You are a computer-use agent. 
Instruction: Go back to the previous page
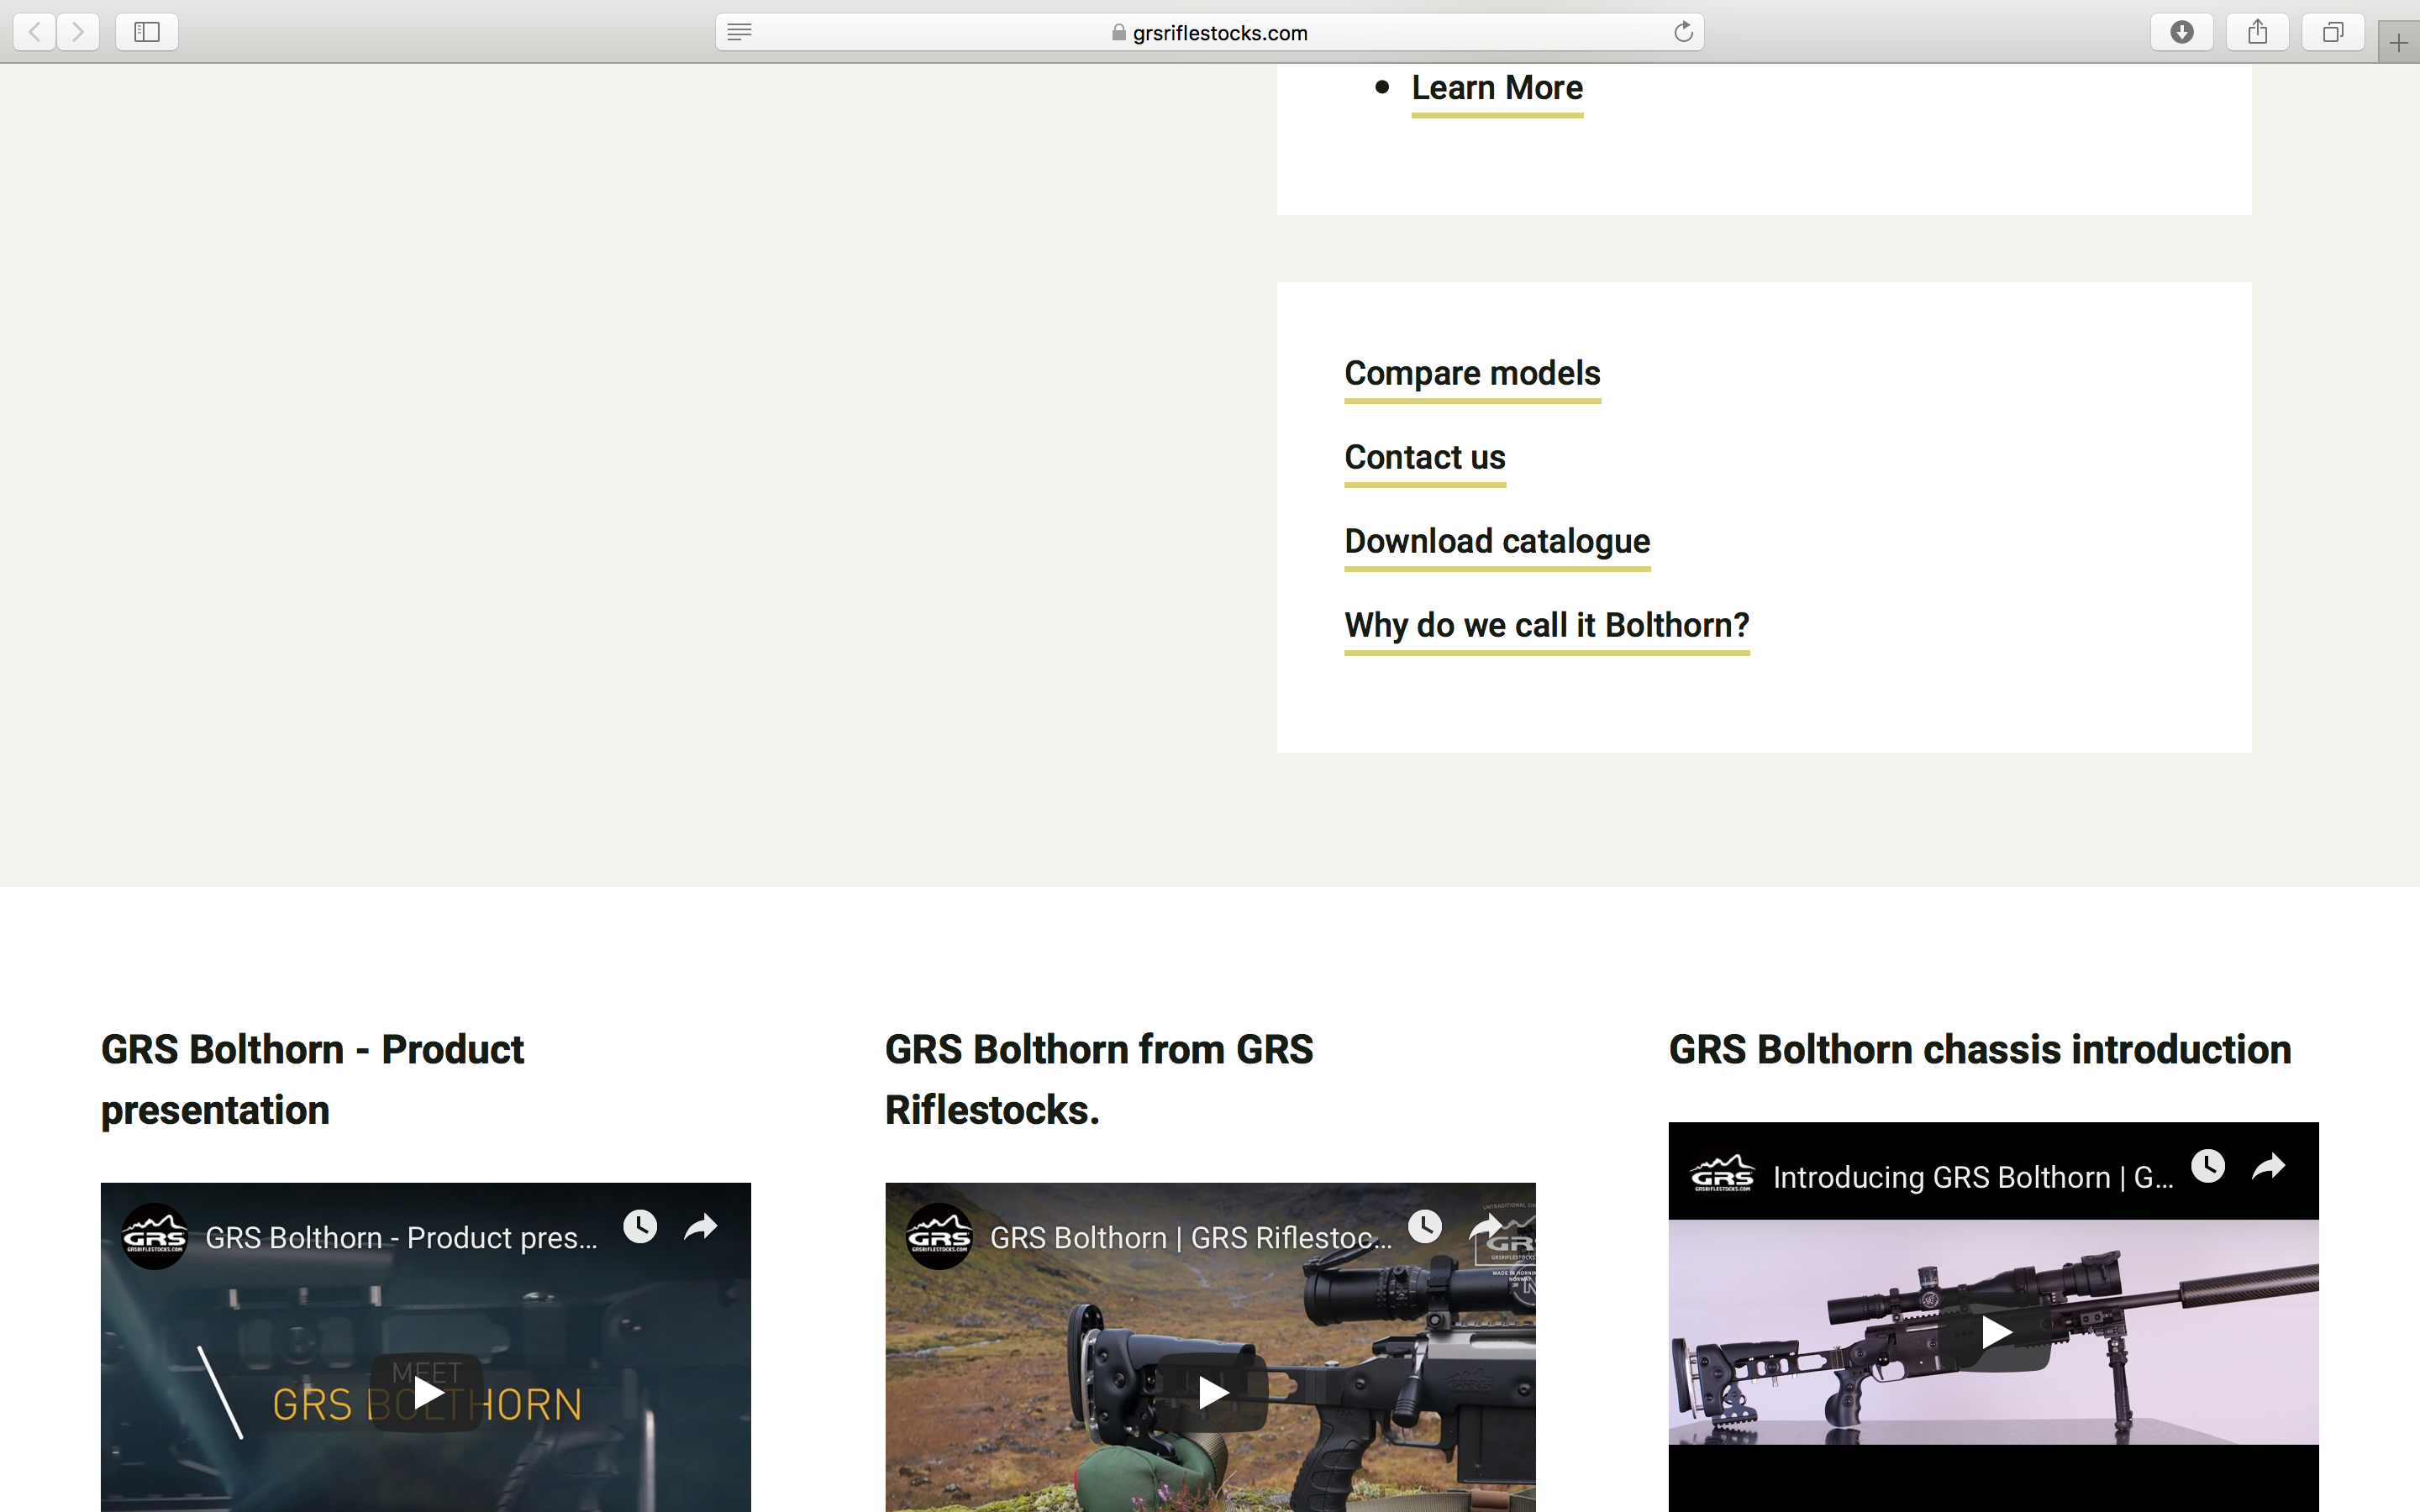click(35, 32)
